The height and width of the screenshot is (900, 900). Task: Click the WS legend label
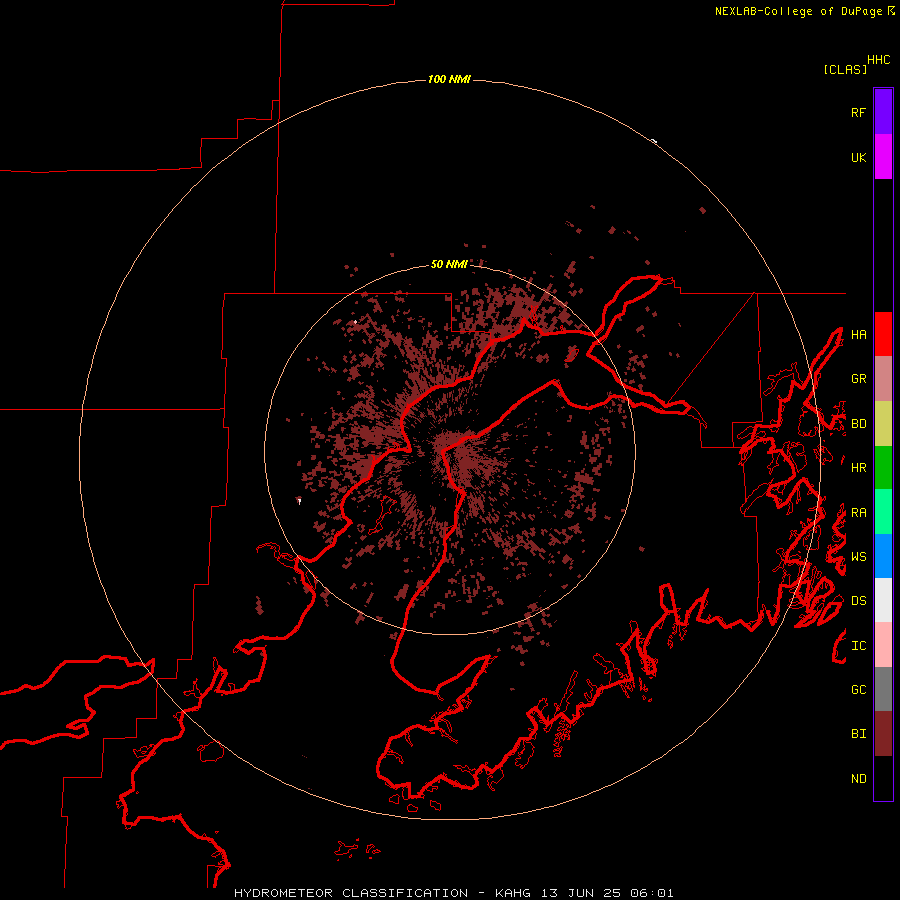pos(858,557)
